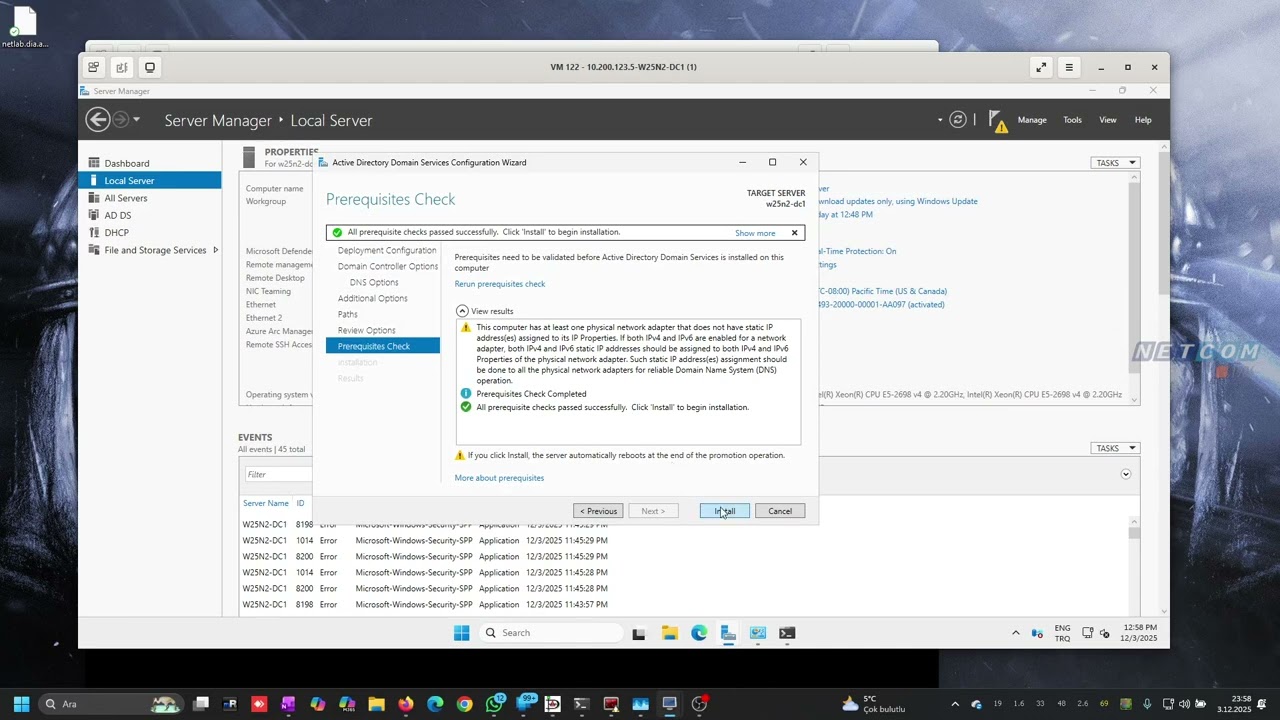Open host Firefox taskbar icon
Screen dimensions: 1280x720
pos(405,704)
